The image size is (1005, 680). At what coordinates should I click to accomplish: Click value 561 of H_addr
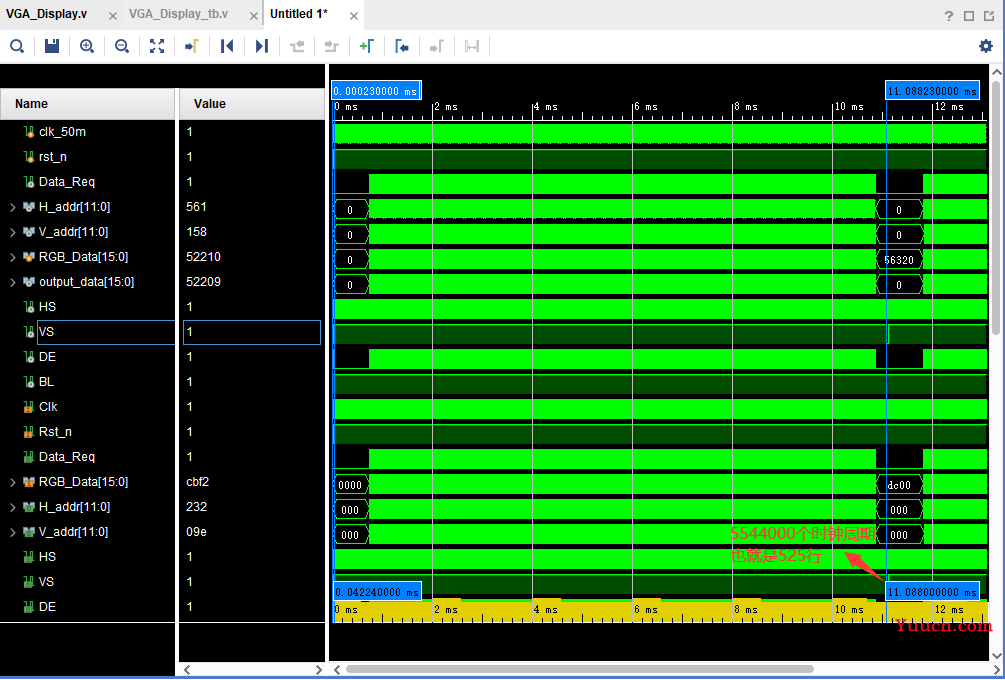(x=196, y=207)
